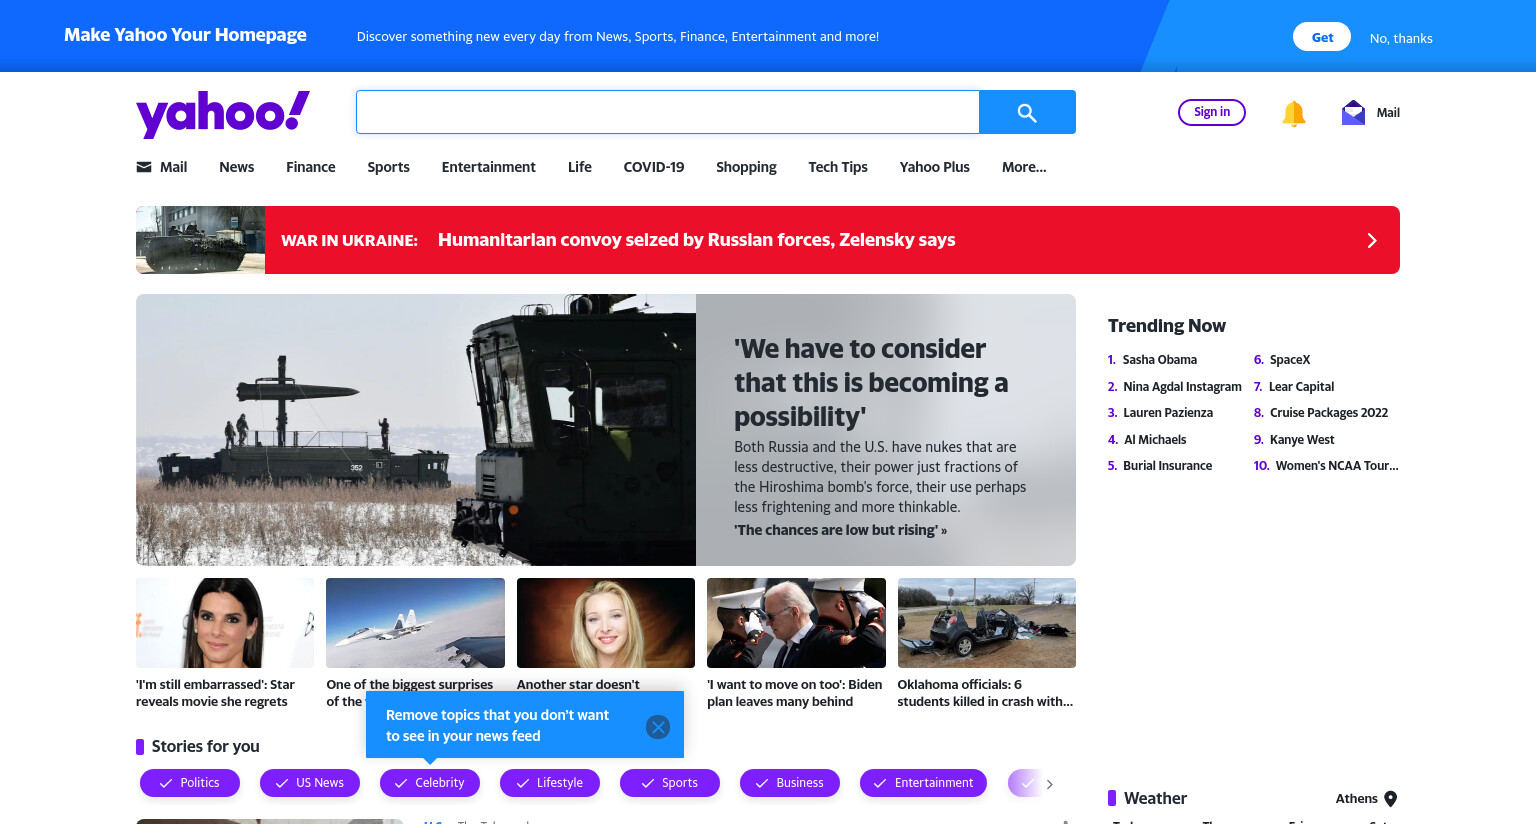Screen dimensions: 1536x824
Task: Open the War in Ukraine banner arrow
Action: click(1372, 240)
